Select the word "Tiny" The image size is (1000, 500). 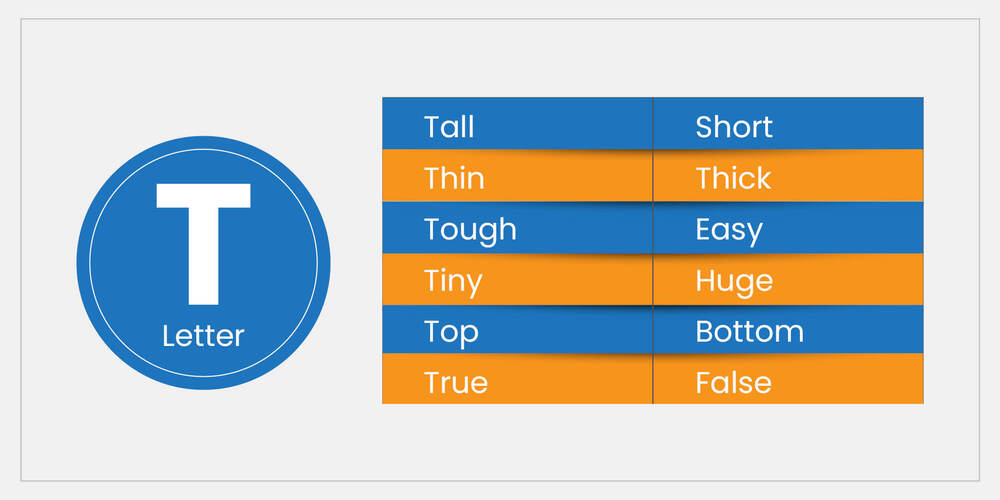(453, 280)
